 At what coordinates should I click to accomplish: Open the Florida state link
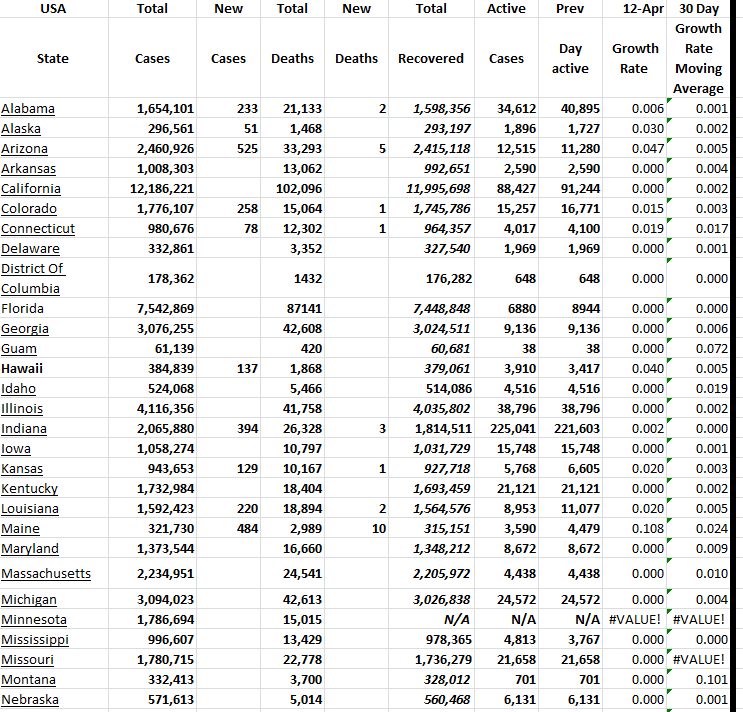click(24, 308)
